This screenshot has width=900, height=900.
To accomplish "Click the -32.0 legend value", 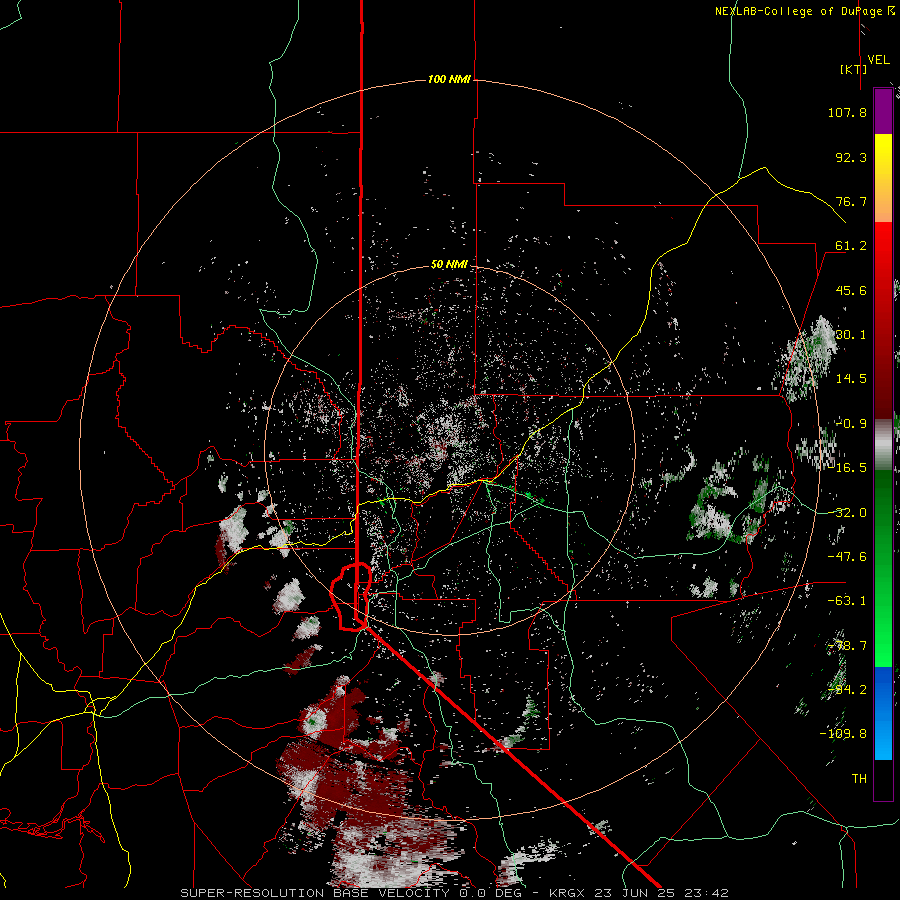I will tap(847, 513).
